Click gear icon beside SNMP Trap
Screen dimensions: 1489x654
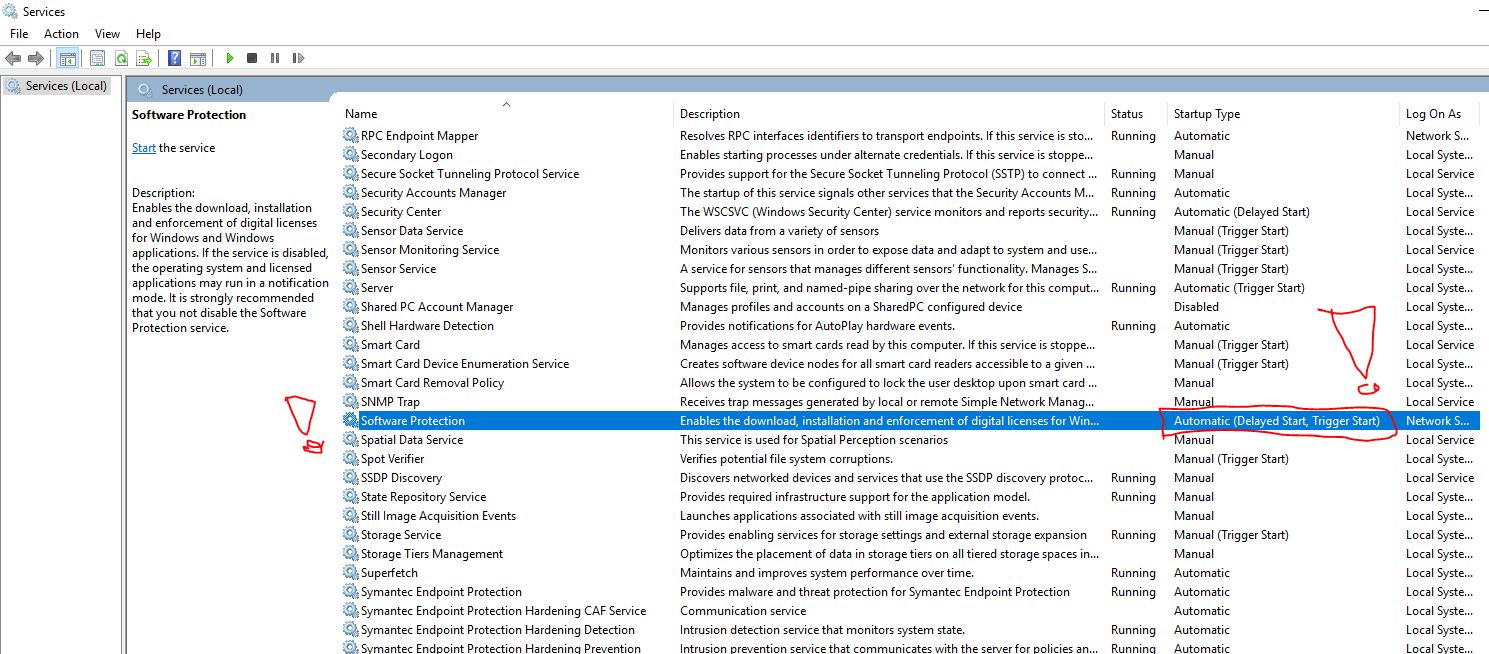[x=350, y=401]
